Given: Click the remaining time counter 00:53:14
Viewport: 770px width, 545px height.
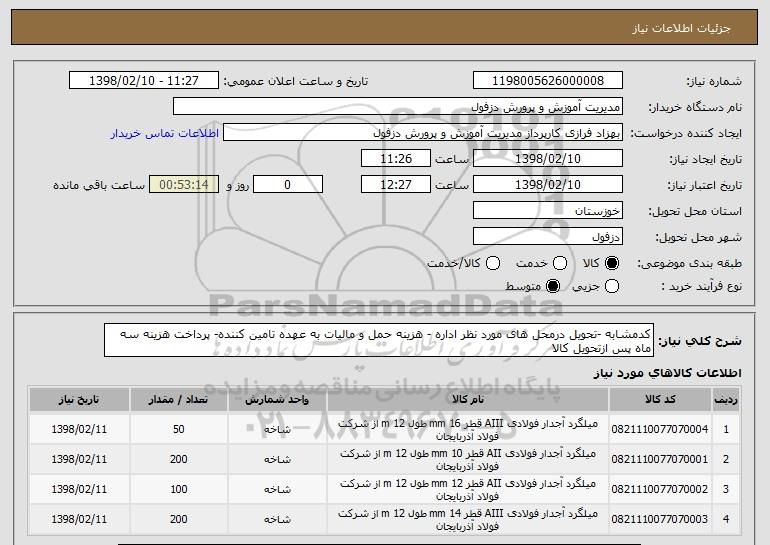Looking at the screenshot, I should tap(184, 185).
